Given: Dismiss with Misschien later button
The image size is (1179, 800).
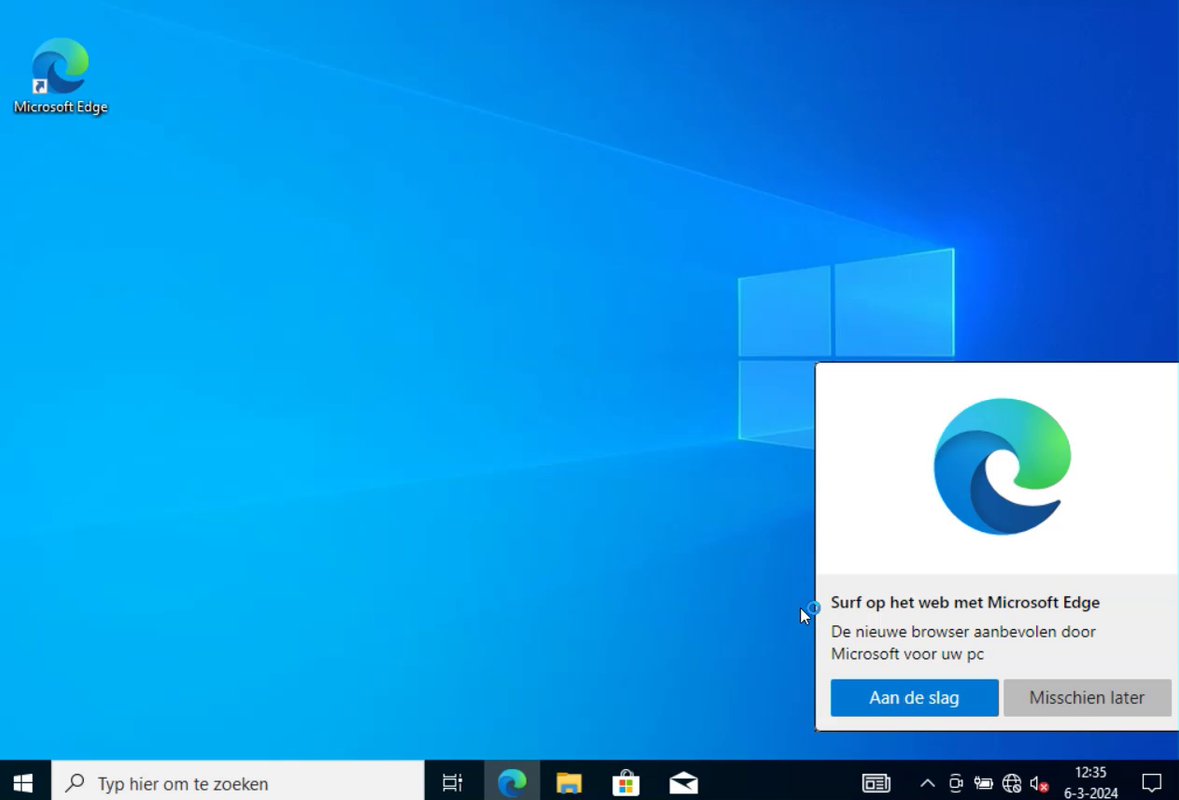Looking at the screenshot, I should (x=1087, y=698).
